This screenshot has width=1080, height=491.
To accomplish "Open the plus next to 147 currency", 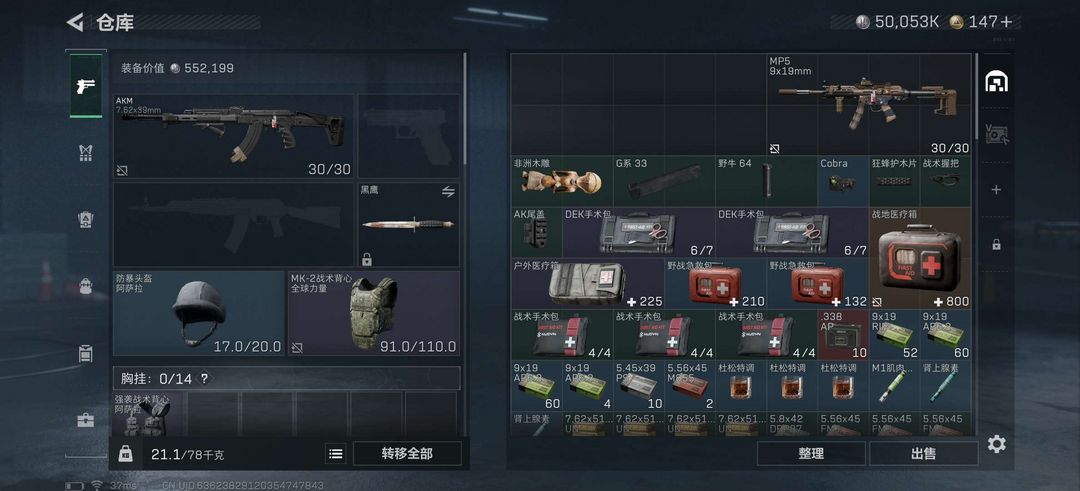I will [1006, 22].
